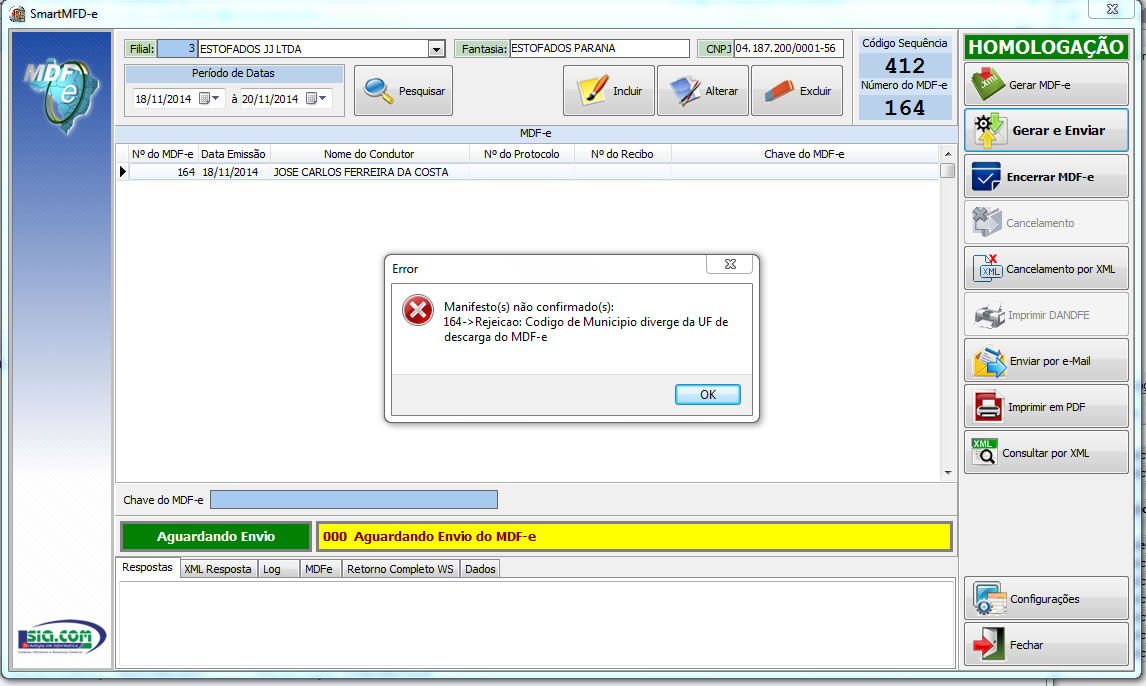Switch to the MDFe tab

click(x=320, y=569)
